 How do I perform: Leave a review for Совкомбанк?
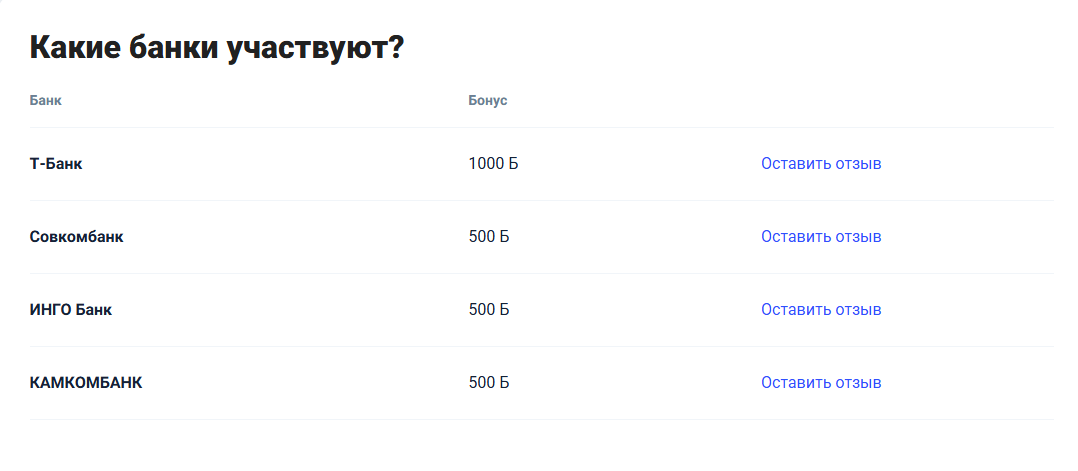(x=820, y=237)
